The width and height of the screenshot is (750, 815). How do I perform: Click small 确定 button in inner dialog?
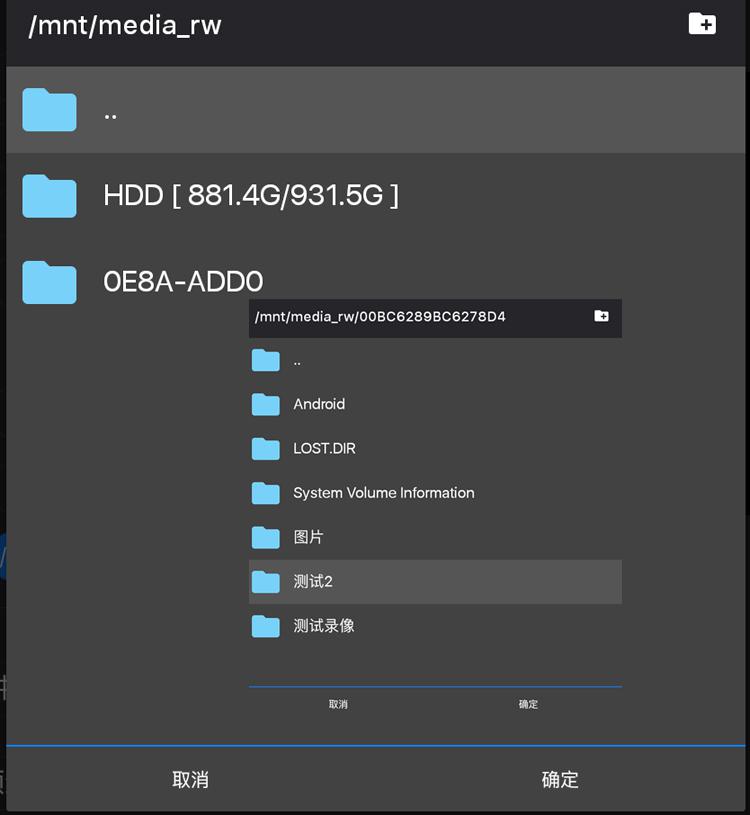pos(528,704)
